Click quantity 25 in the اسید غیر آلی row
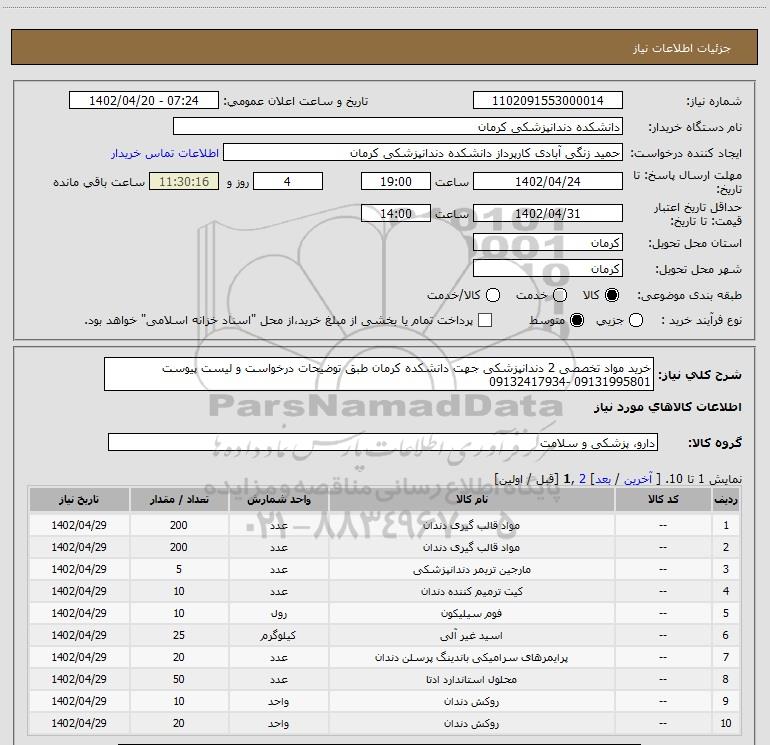This screenshot has height=745, width=770. tap(179, 635)
